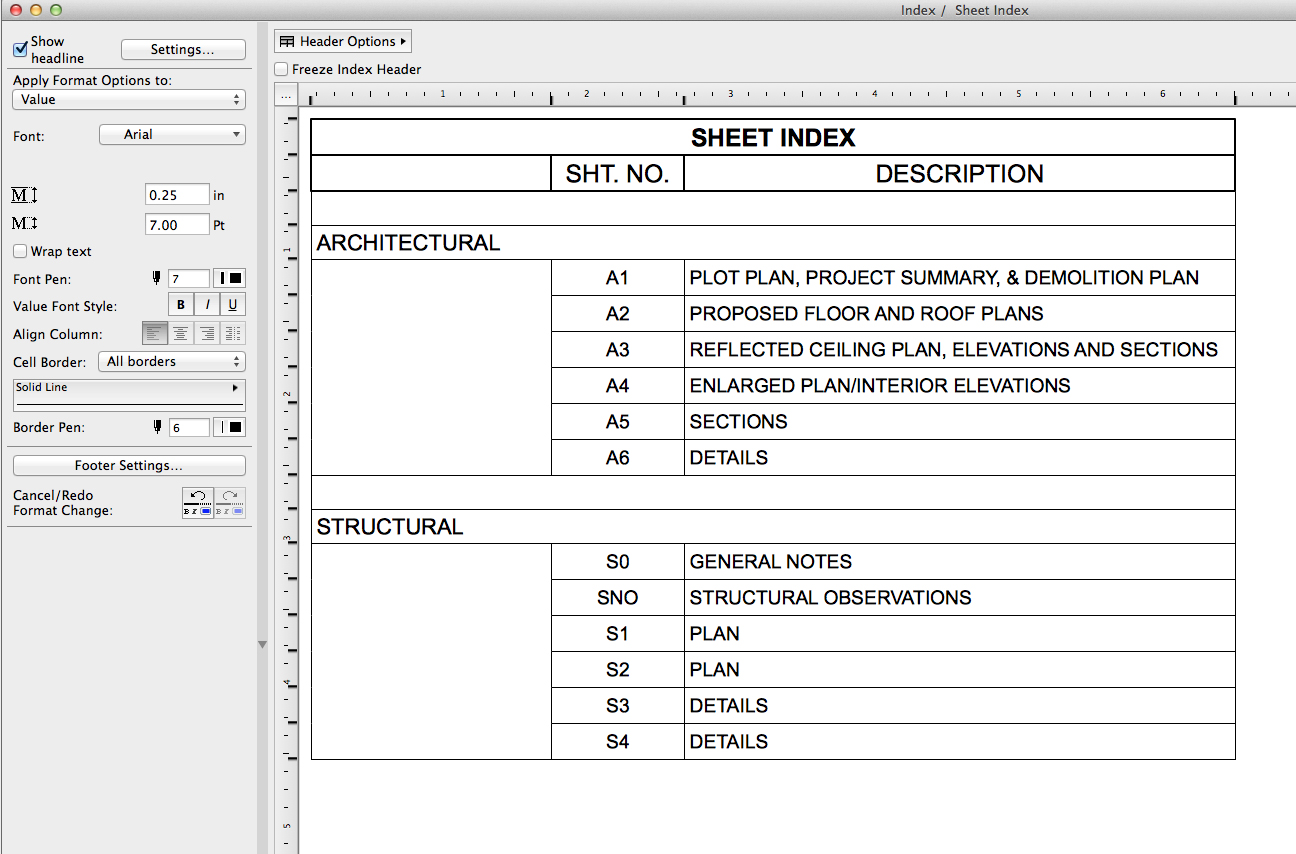Image resolution: width=1296 pixels, height=854 pixels.
Task: Change the Cell Border setting from All borders
Action: click(x=171, y=361)
